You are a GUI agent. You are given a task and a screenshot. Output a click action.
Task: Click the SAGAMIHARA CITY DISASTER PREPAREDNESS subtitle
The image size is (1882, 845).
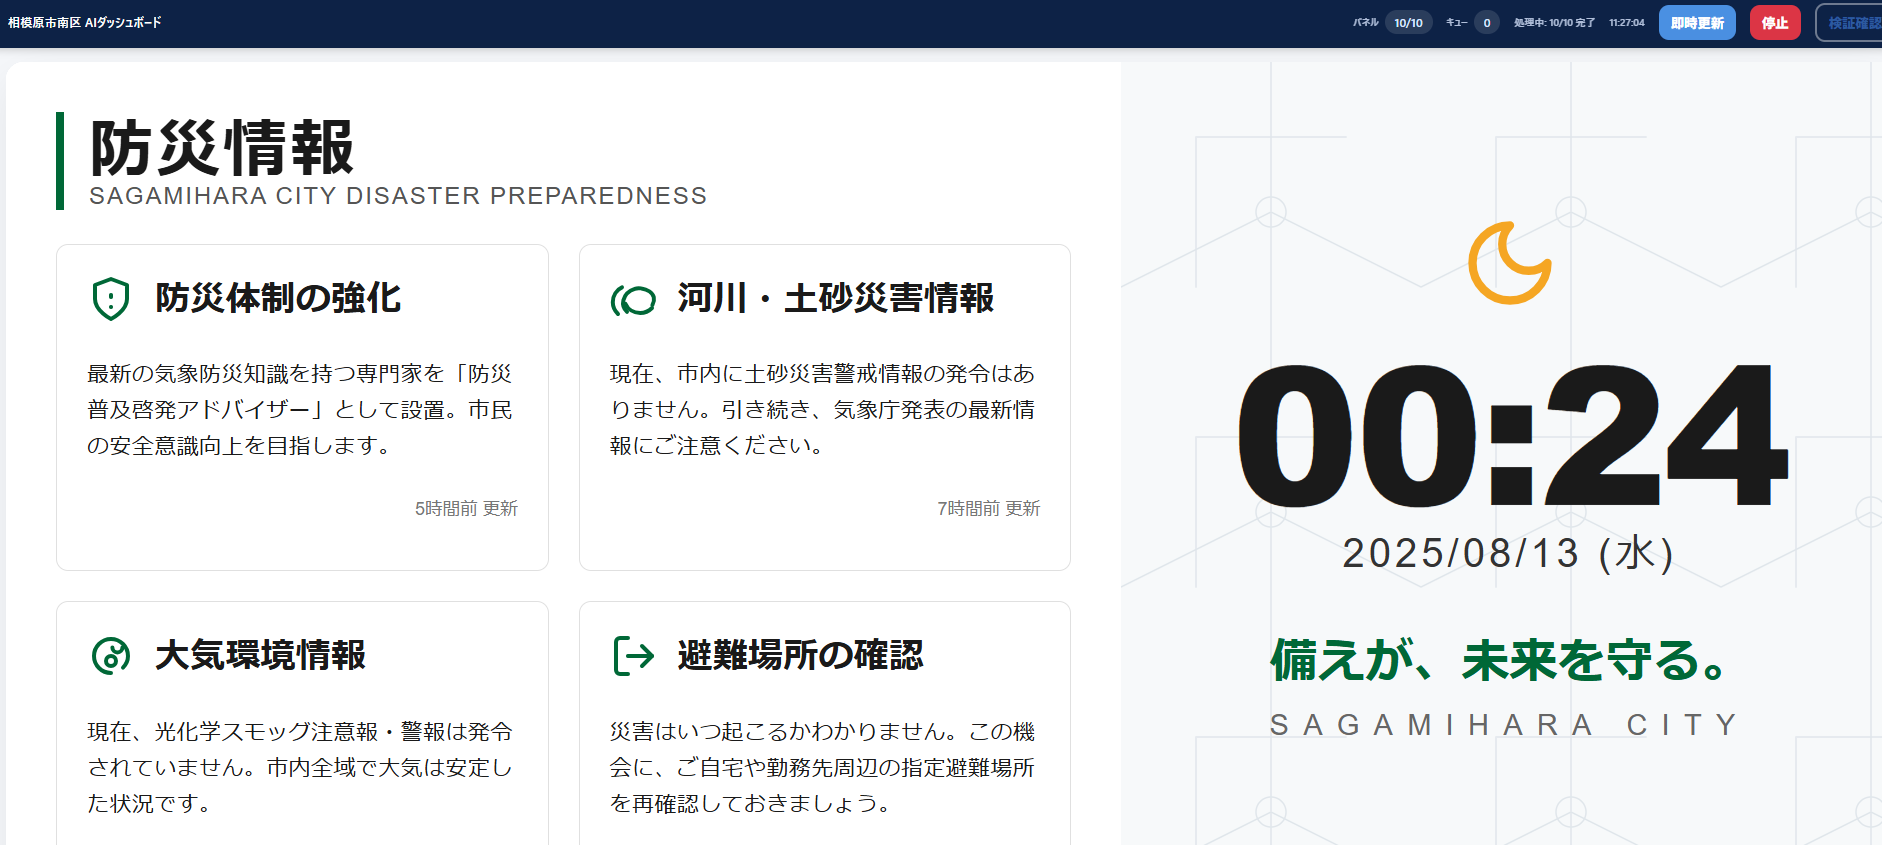398,196
